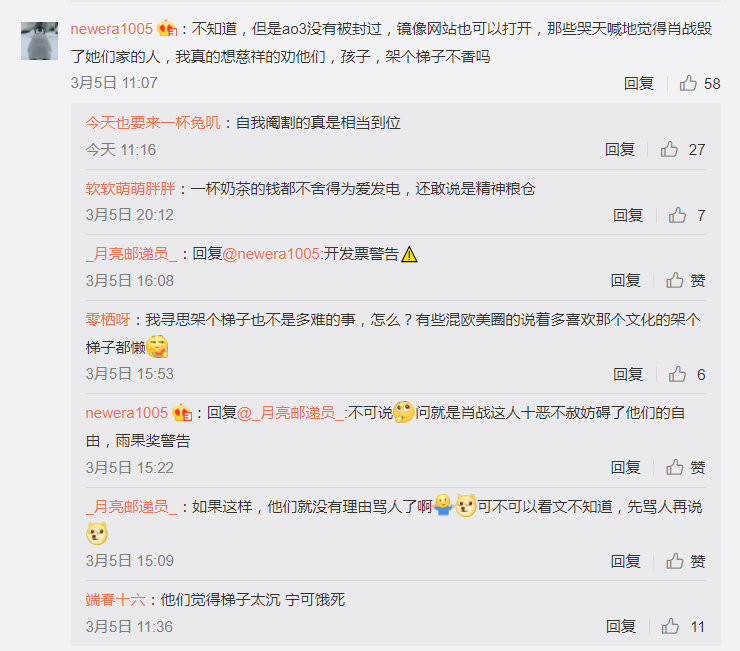Like 零栖呀's reply with 6 likes
Image resolution: width=740 pixels, height=651 pixels.
click(x=687, y=374)
